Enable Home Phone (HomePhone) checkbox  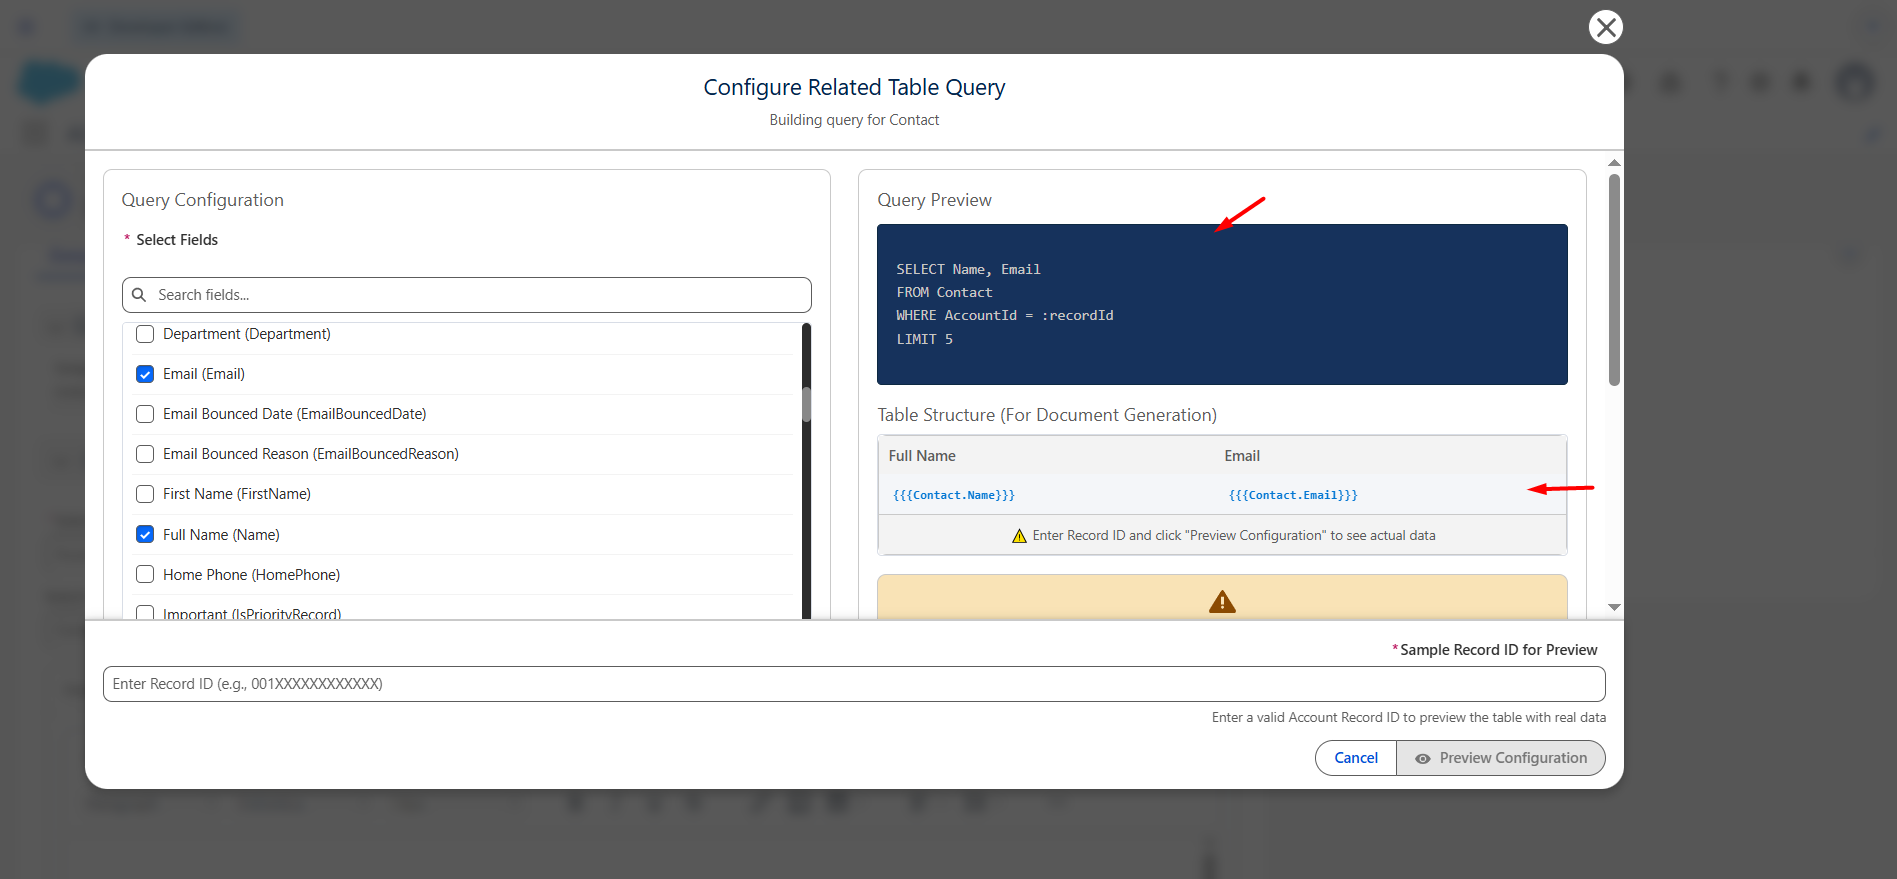coord(145,574)
